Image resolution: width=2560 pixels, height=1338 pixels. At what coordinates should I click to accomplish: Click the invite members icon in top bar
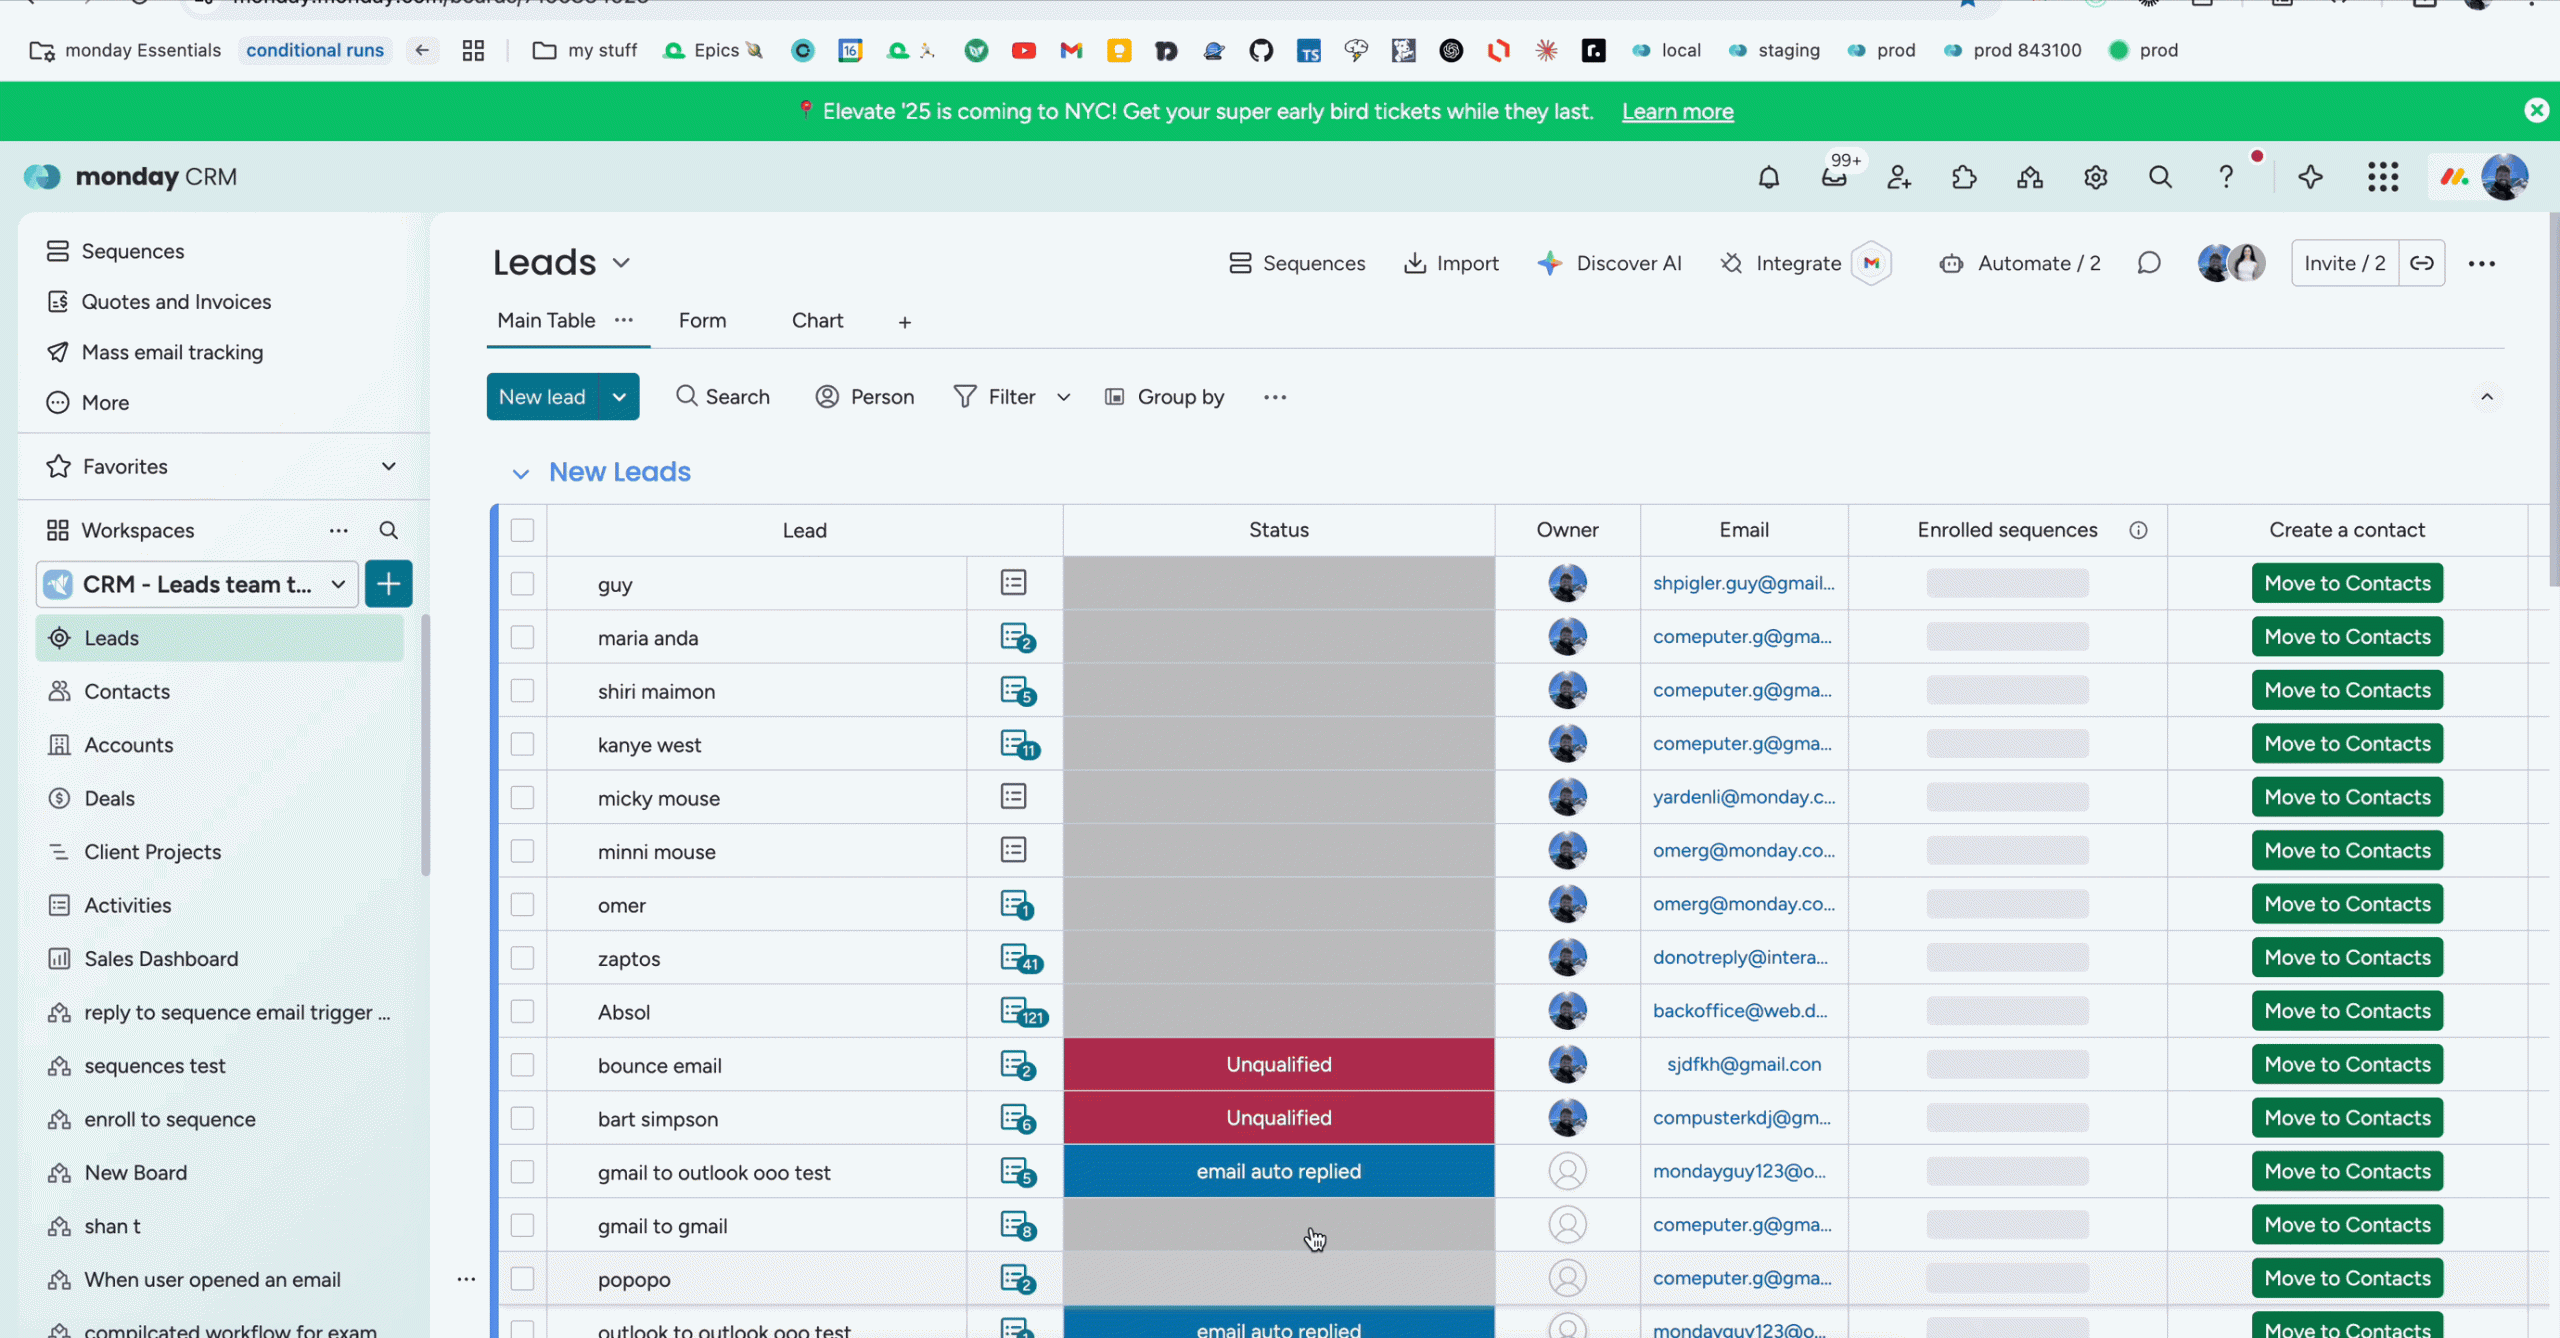(x=1899, y=177)
